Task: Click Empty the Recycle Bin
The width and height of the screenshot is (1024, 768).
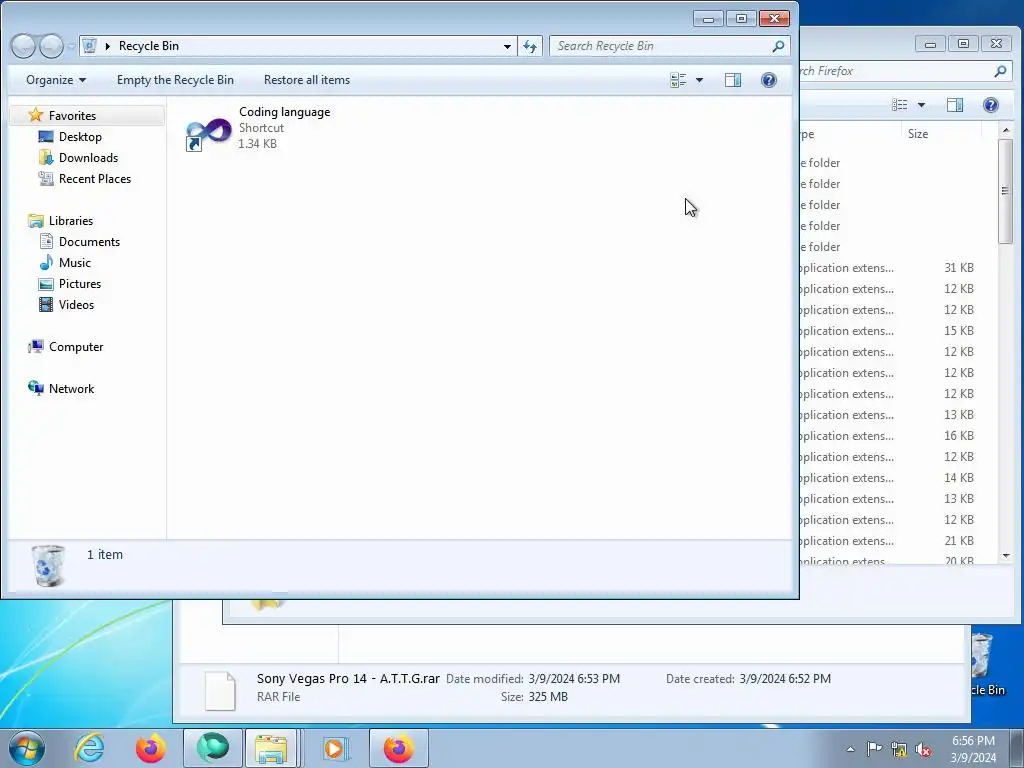Action: point(175,80)
